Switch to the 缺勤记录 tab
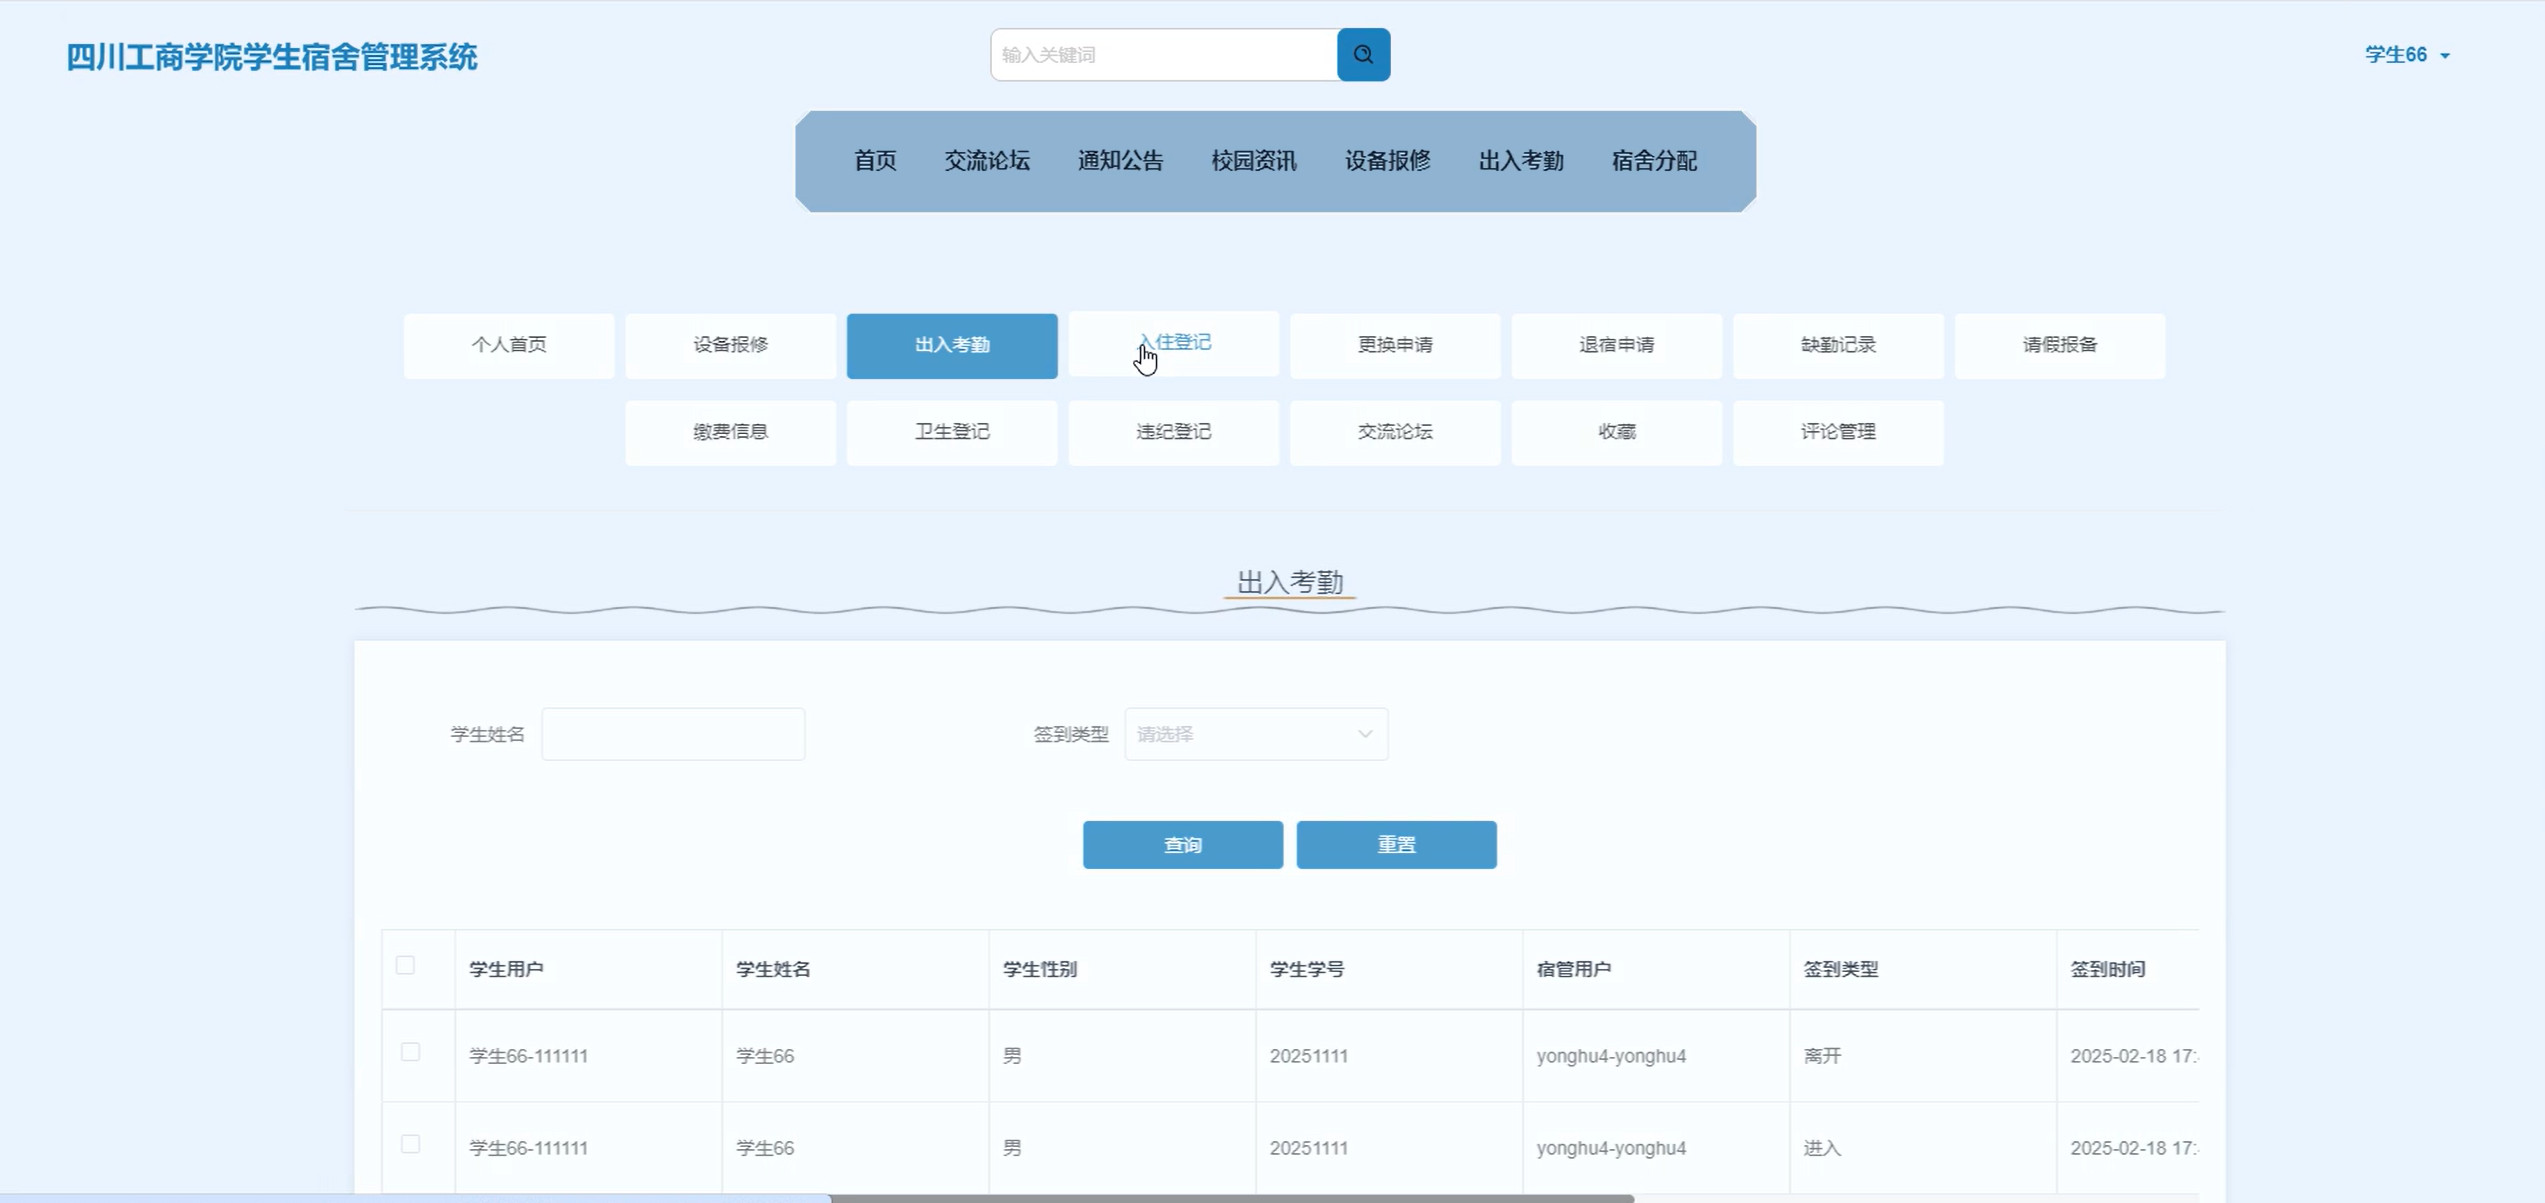Viewport: 2545px width, 1203px height. point(1838,345)
